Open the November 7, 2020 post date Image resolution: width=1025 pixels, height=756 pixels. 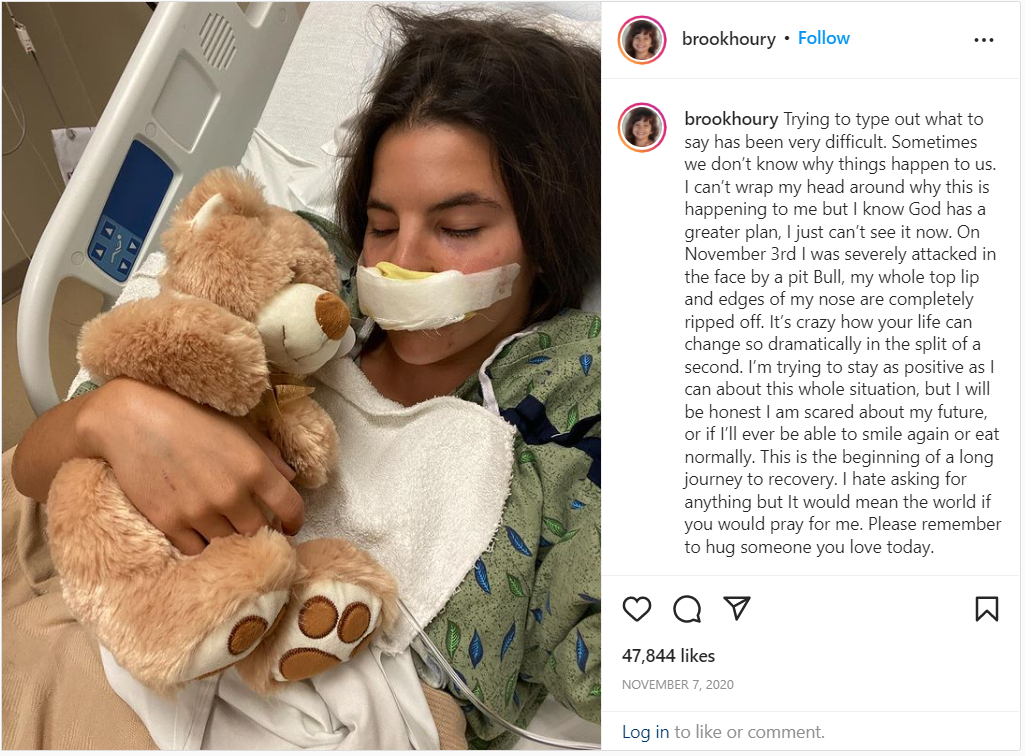click(677, 685)
